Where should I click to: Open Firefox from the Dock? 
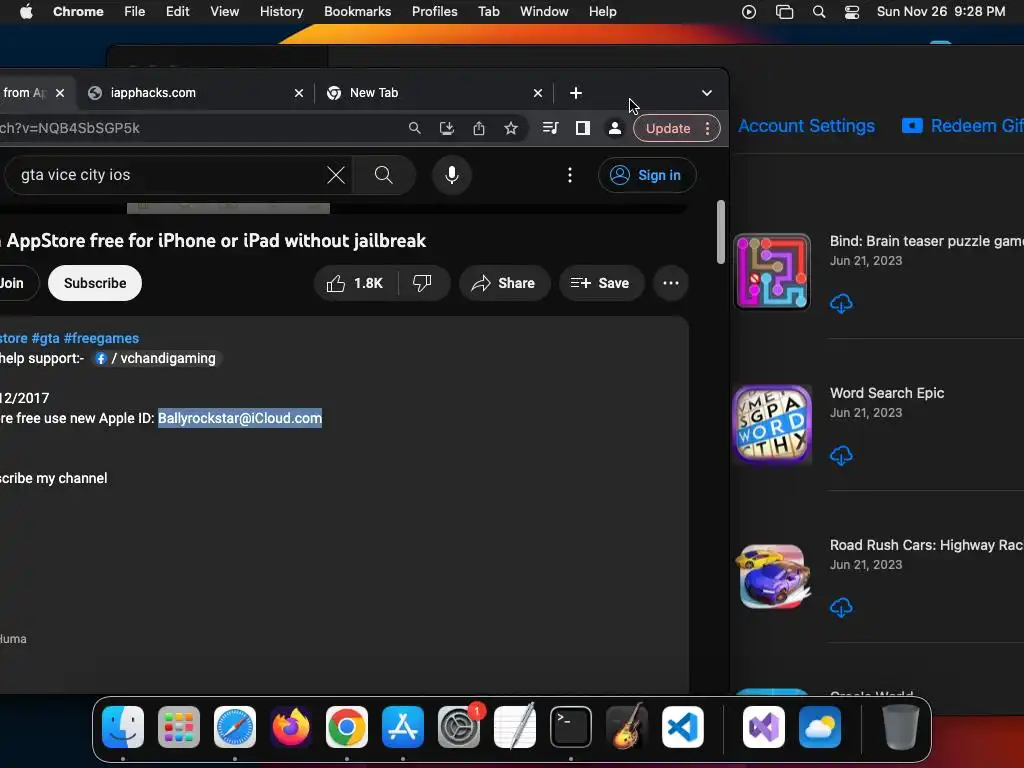coord(291,727)
